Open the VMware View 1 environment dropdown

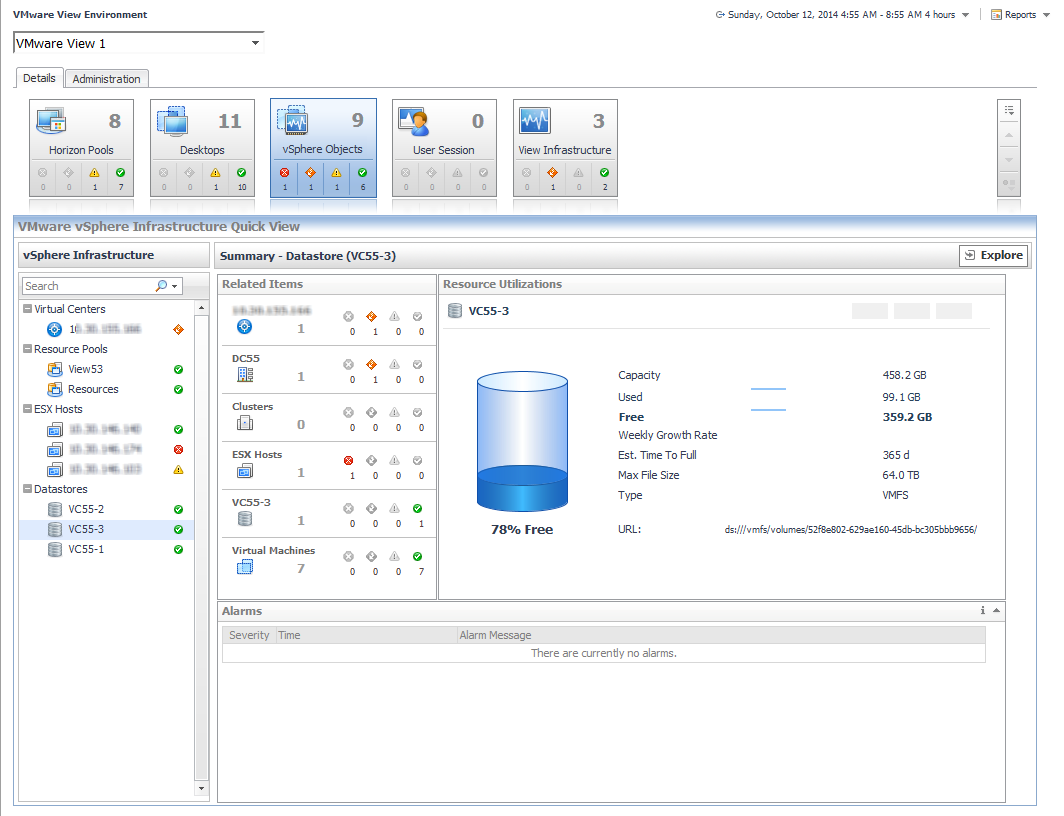click(256, 43)
